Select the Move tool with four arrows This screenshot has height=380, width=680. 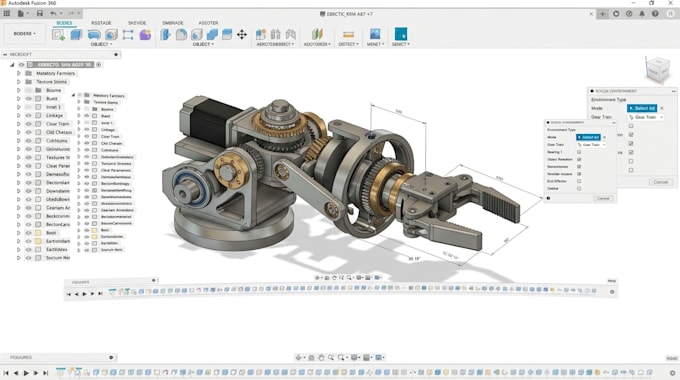pyautogui.click(x=242, y=34)
